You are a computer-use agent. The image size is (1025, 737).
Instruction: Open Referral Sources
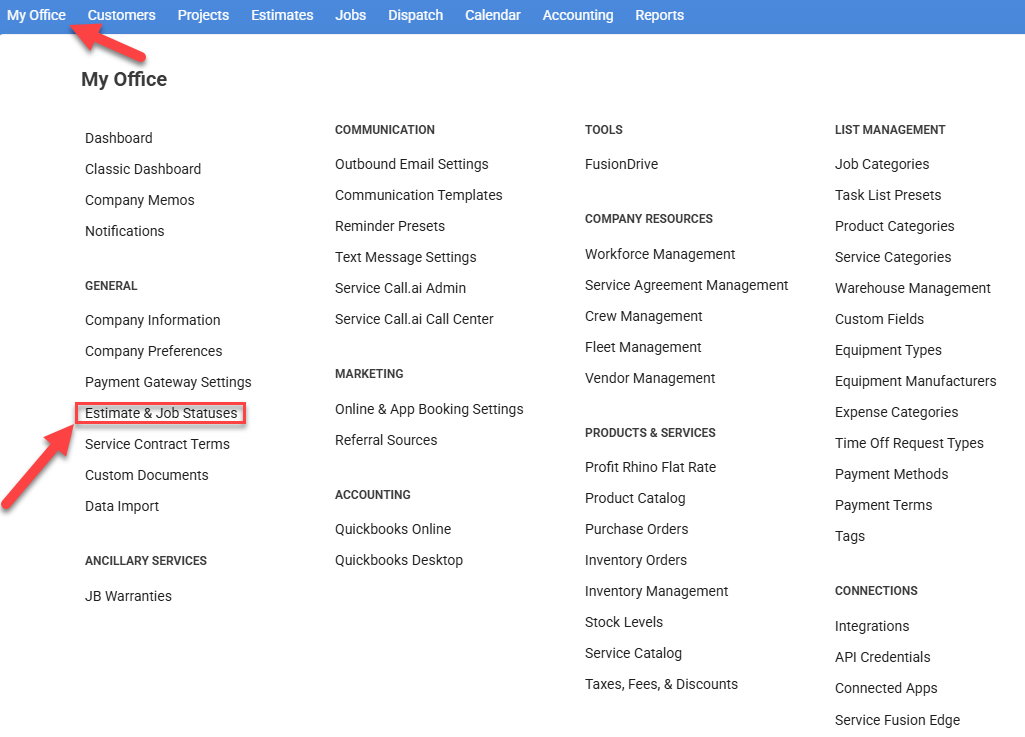tap(386, 440)
